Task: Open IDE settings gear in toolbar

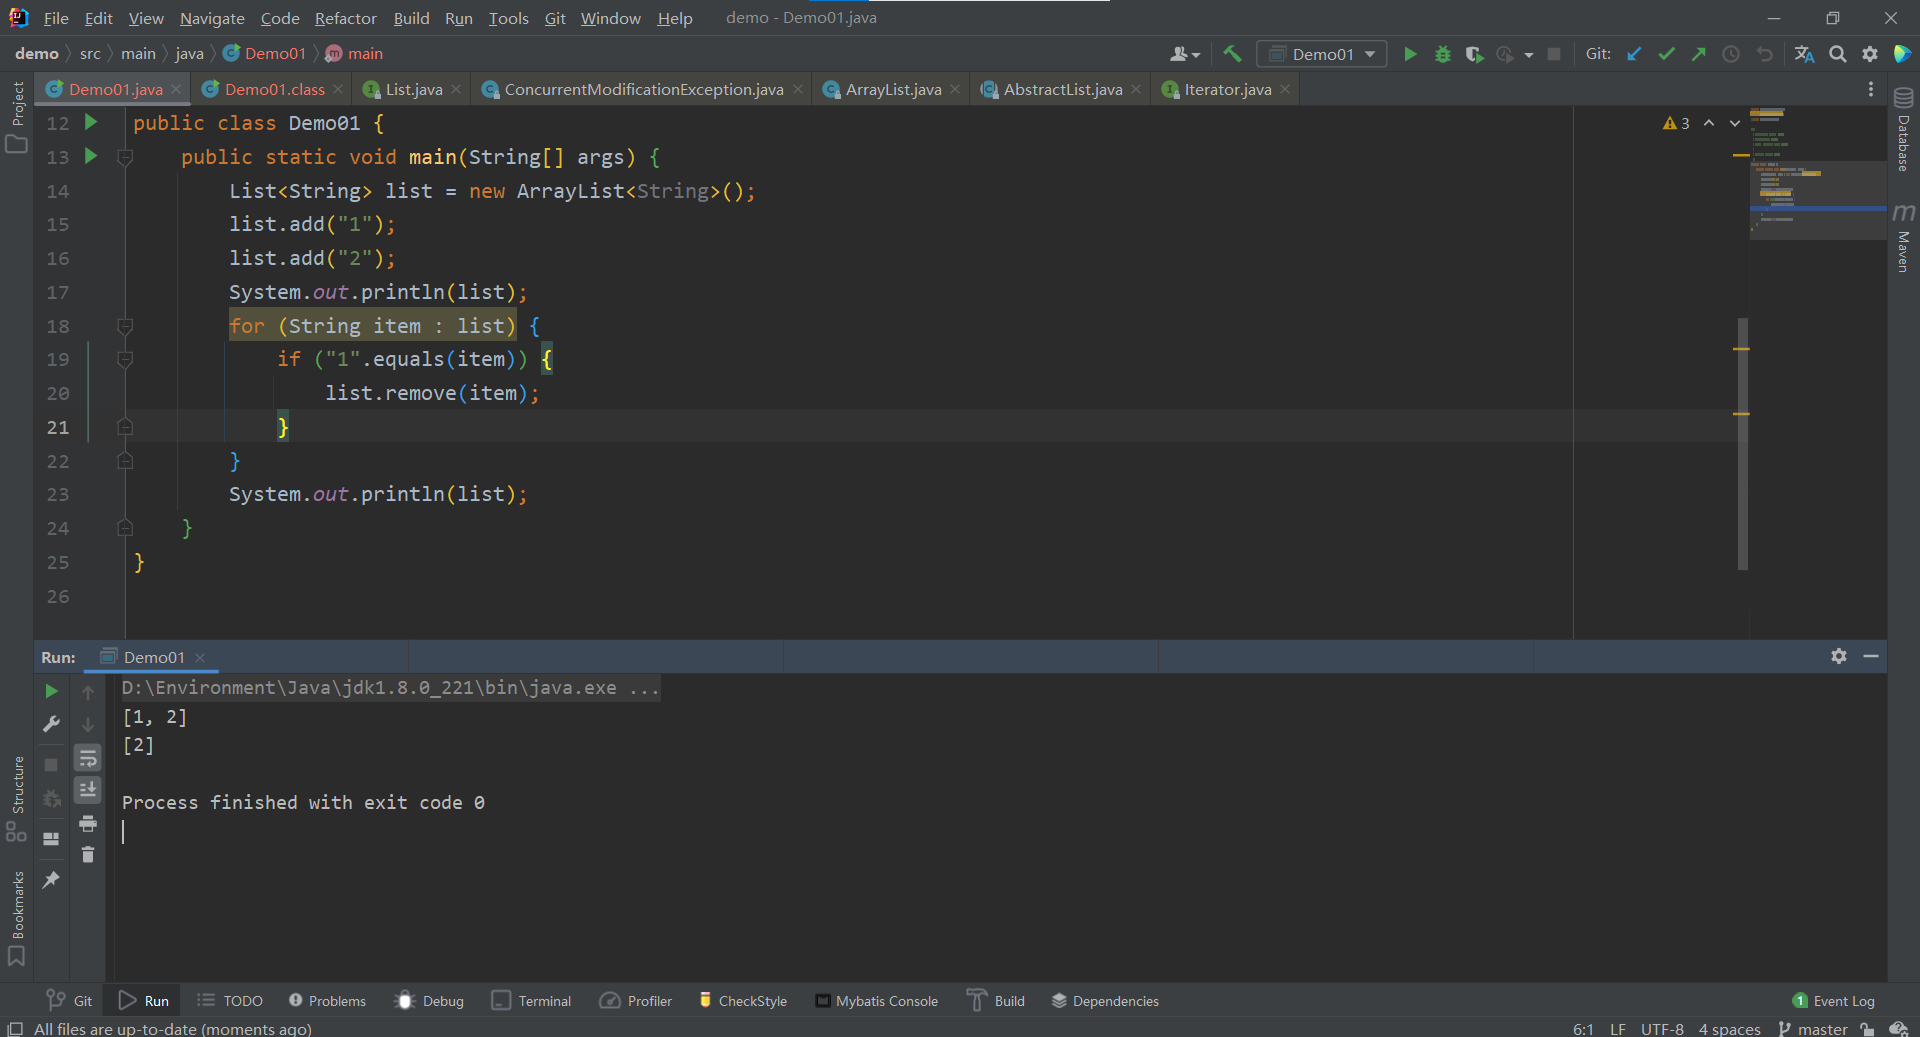Action: pyautogui.click(x=1870, y=54)
